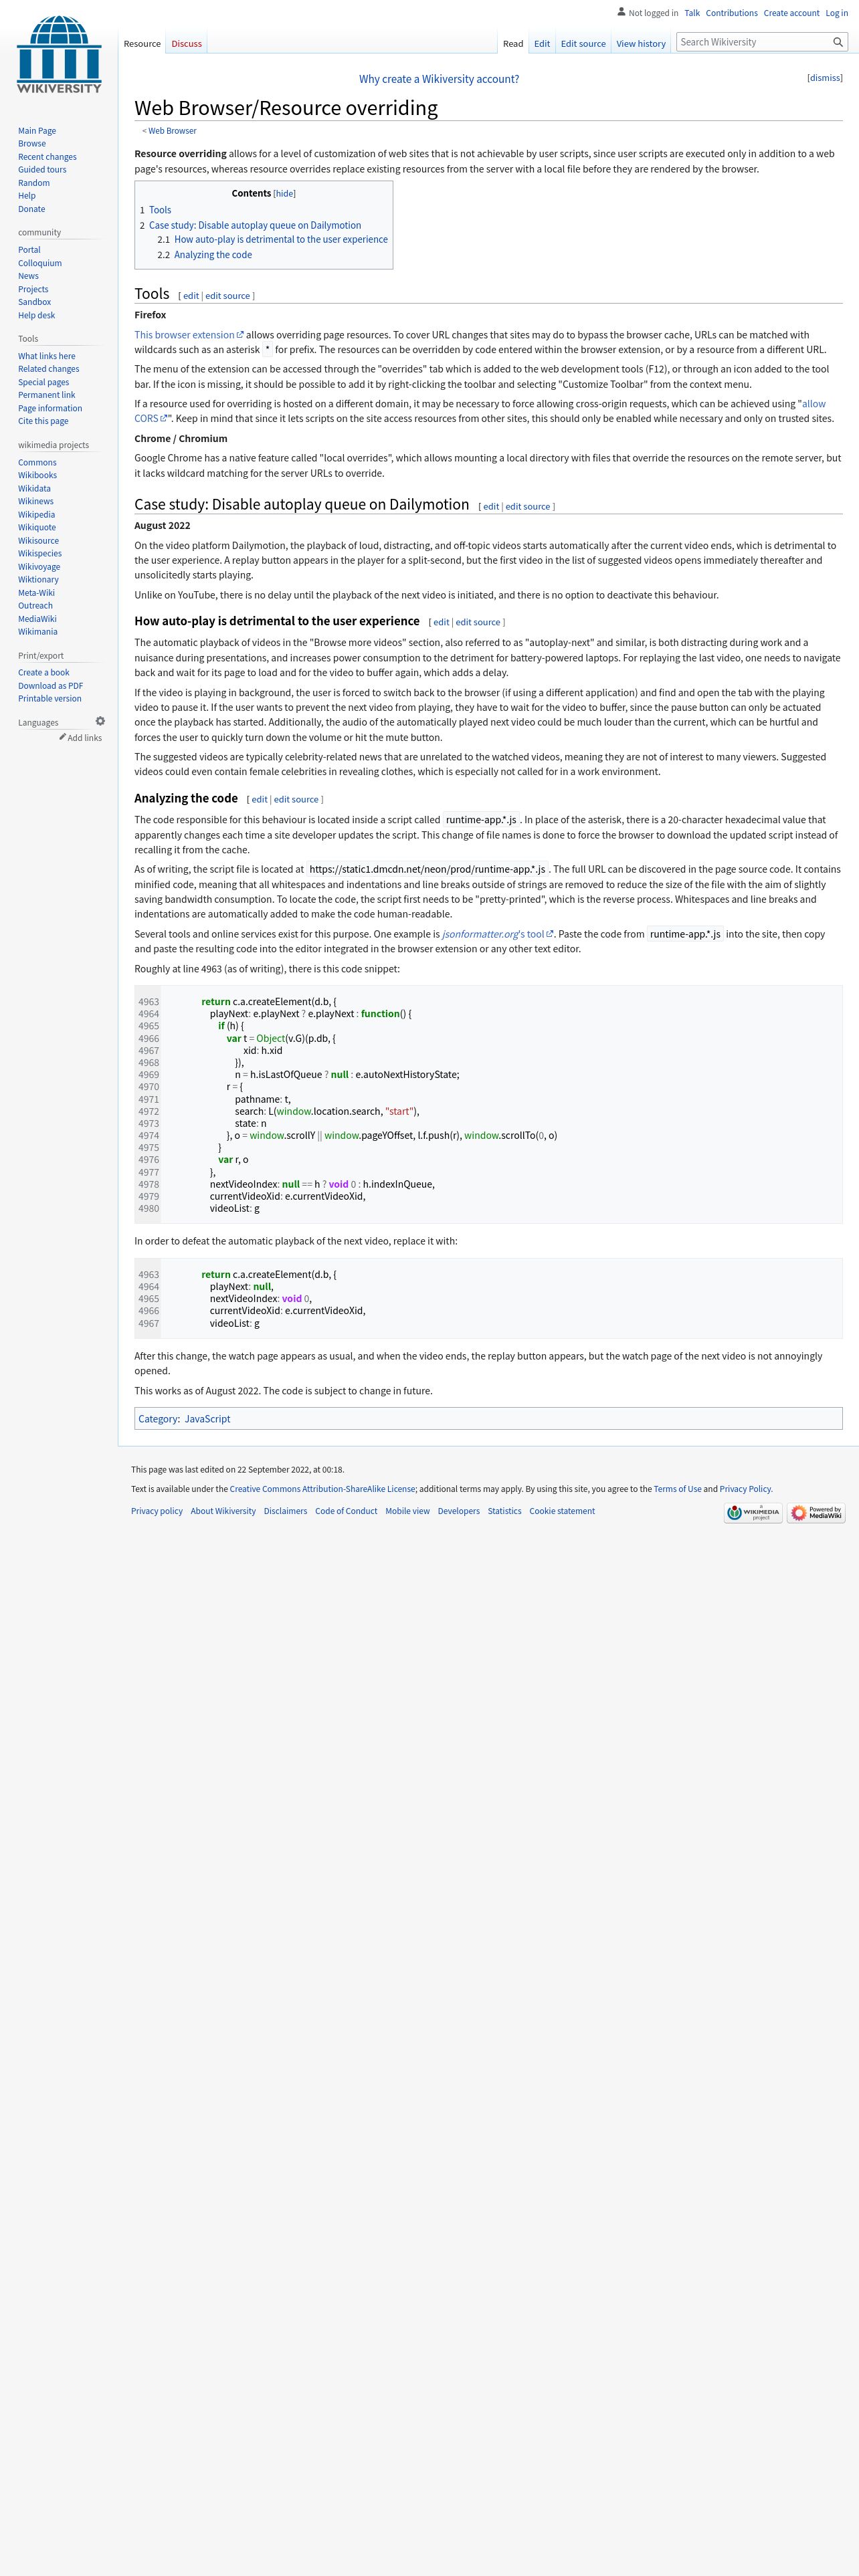This screenshot has height=2576, width=859.
Task: Click the search magnifier icon
Action: click(x=838, y=42)
